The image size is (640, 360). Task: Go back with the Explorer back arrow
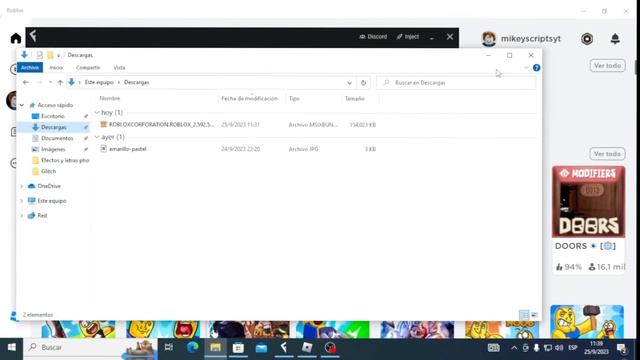(26, 82)
